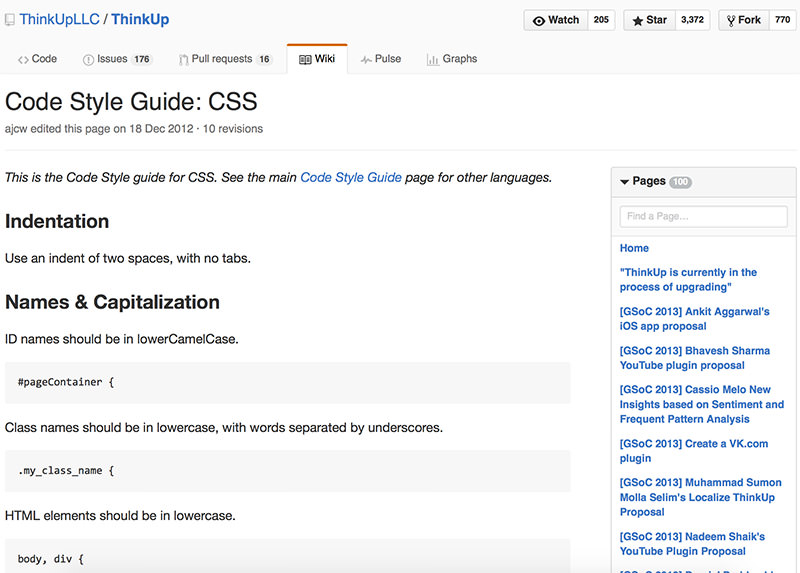The image size is (800, 573).
Task: Click the star icon on Star button
Action: pyautogui.click(x=638, y=21)
